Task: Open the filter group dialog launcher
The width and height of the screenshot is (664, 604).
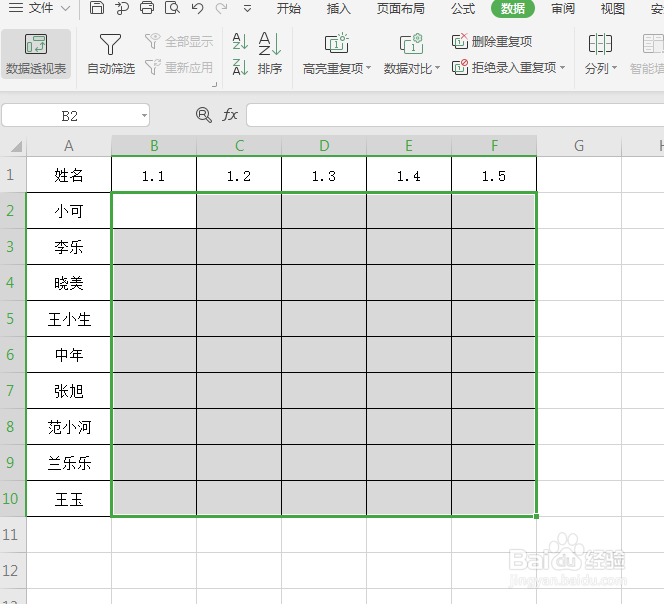Action: click(215, 85)
